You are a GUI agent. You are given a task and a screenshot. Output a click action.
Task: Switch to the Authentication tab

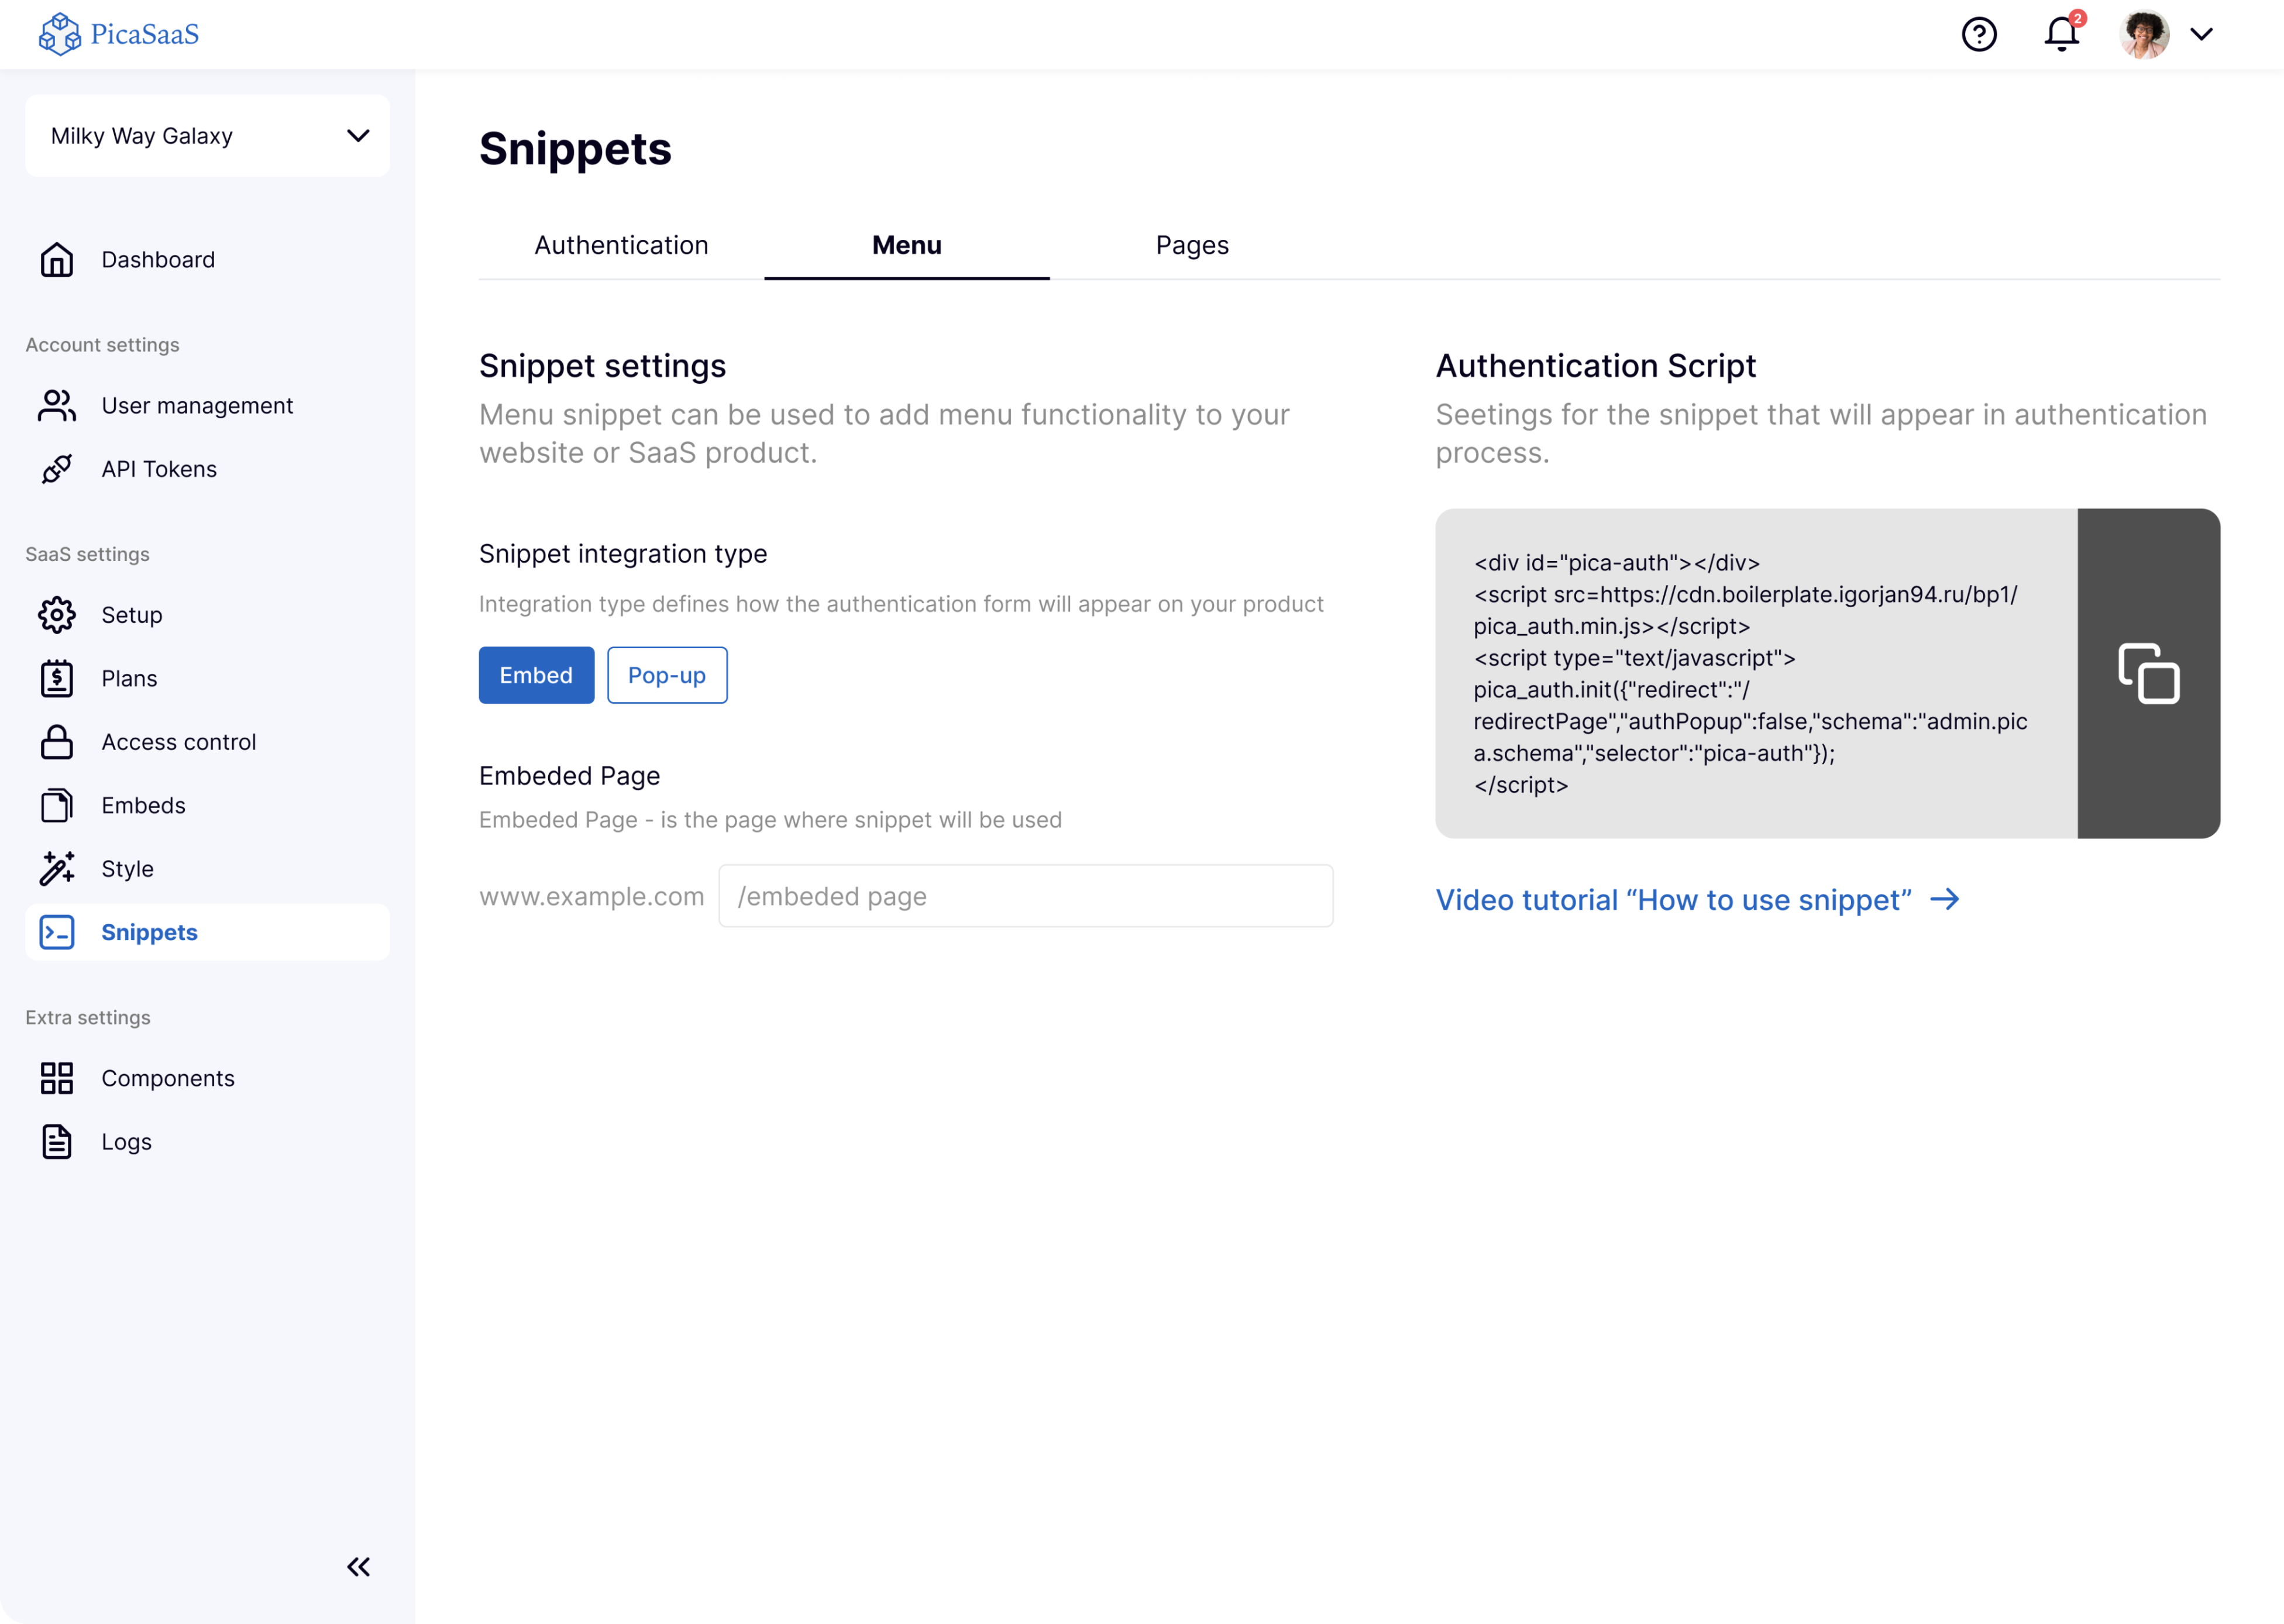click(621, 245)
